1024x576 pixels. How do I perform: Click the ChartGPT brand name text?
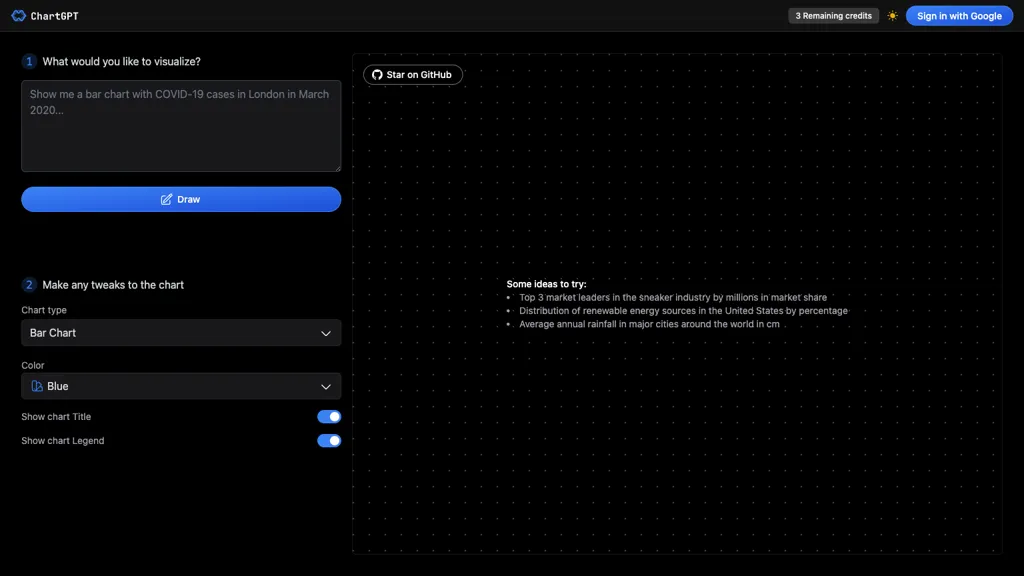pyautogui.click(x=55, y=16)
